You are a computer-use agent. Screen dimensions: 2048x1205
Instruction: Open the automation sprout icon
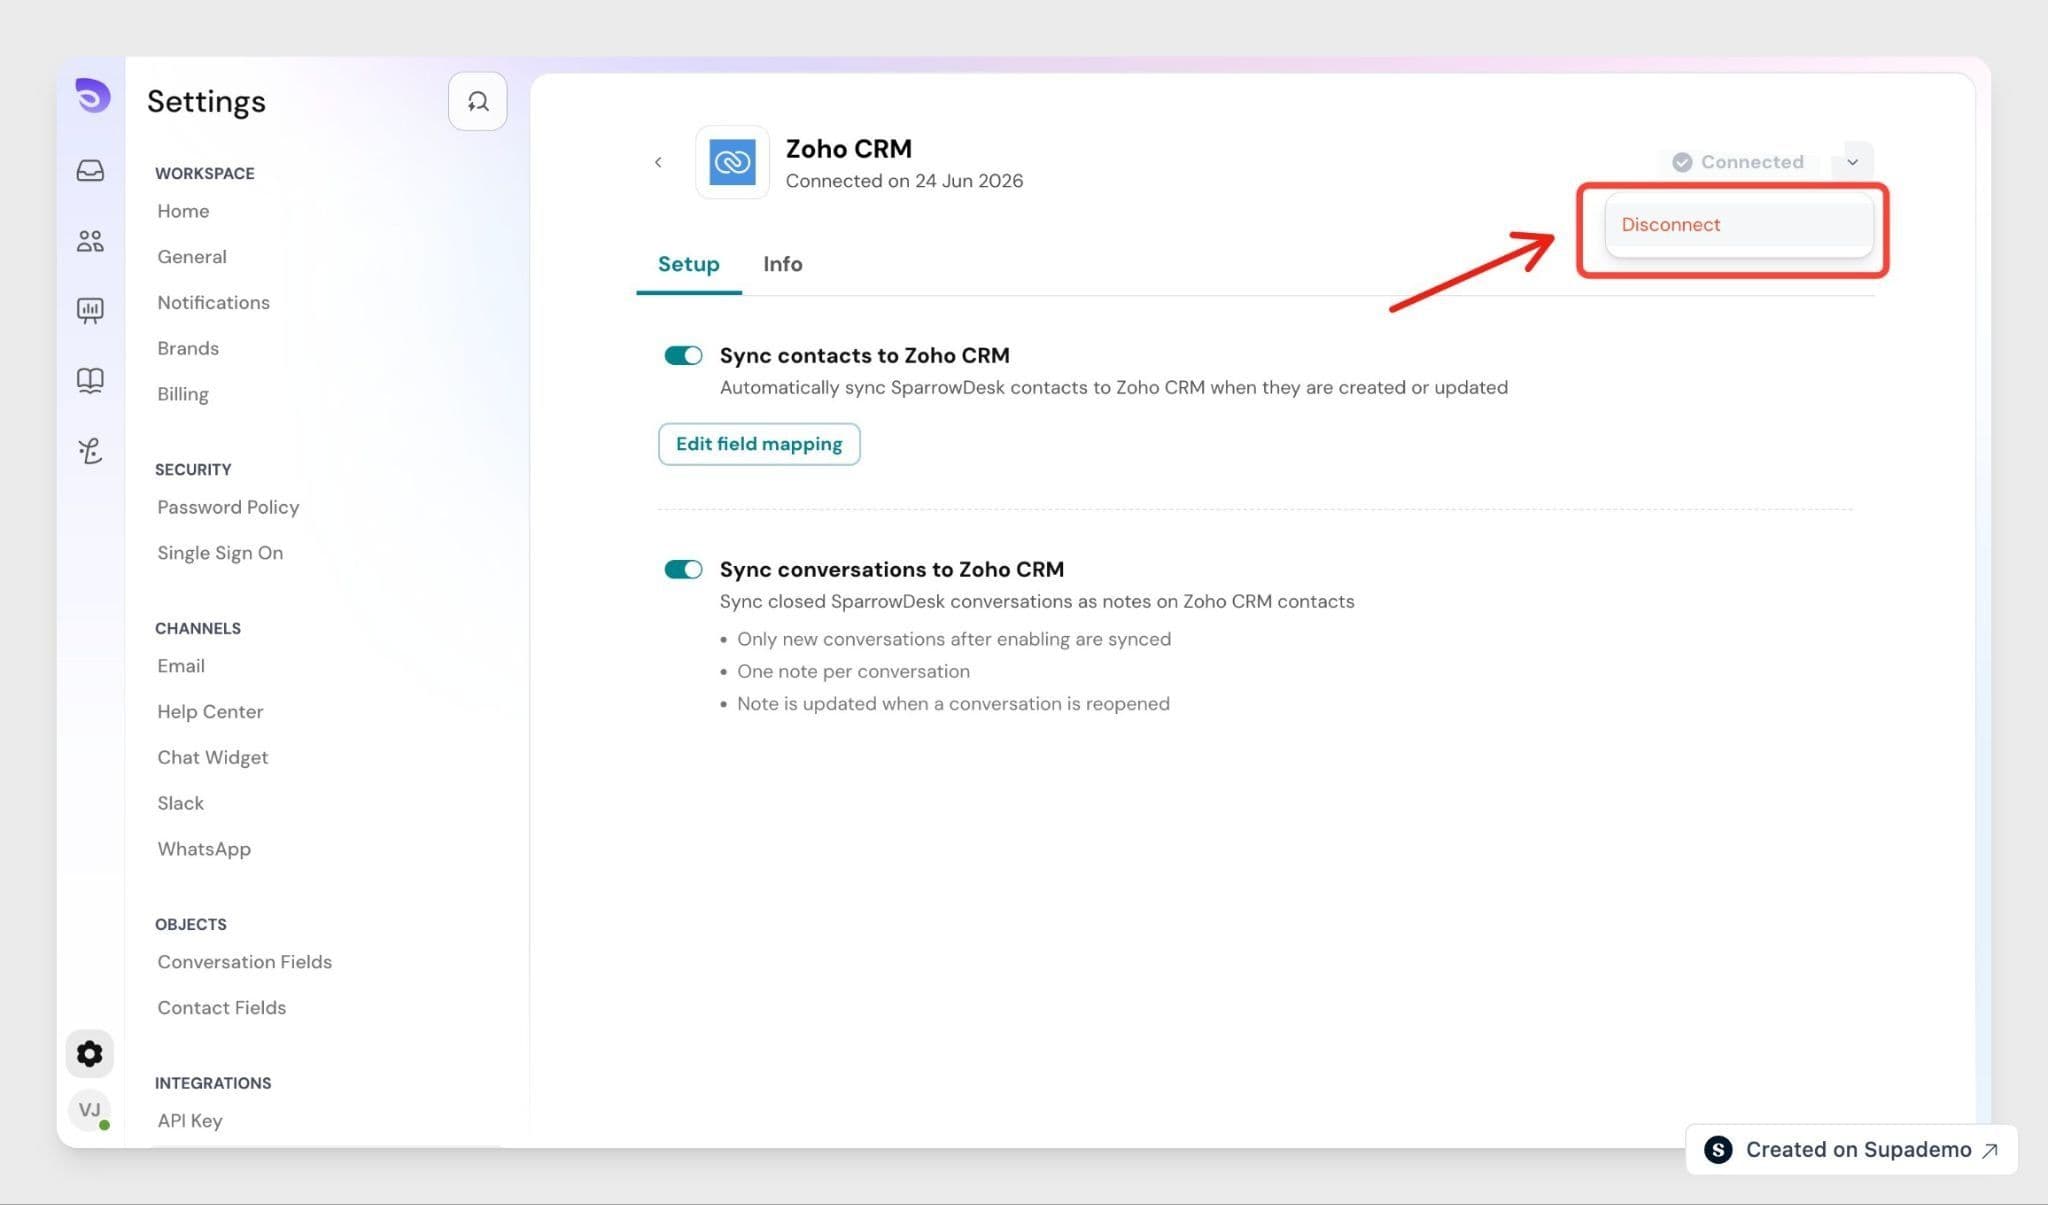(90, 451)
